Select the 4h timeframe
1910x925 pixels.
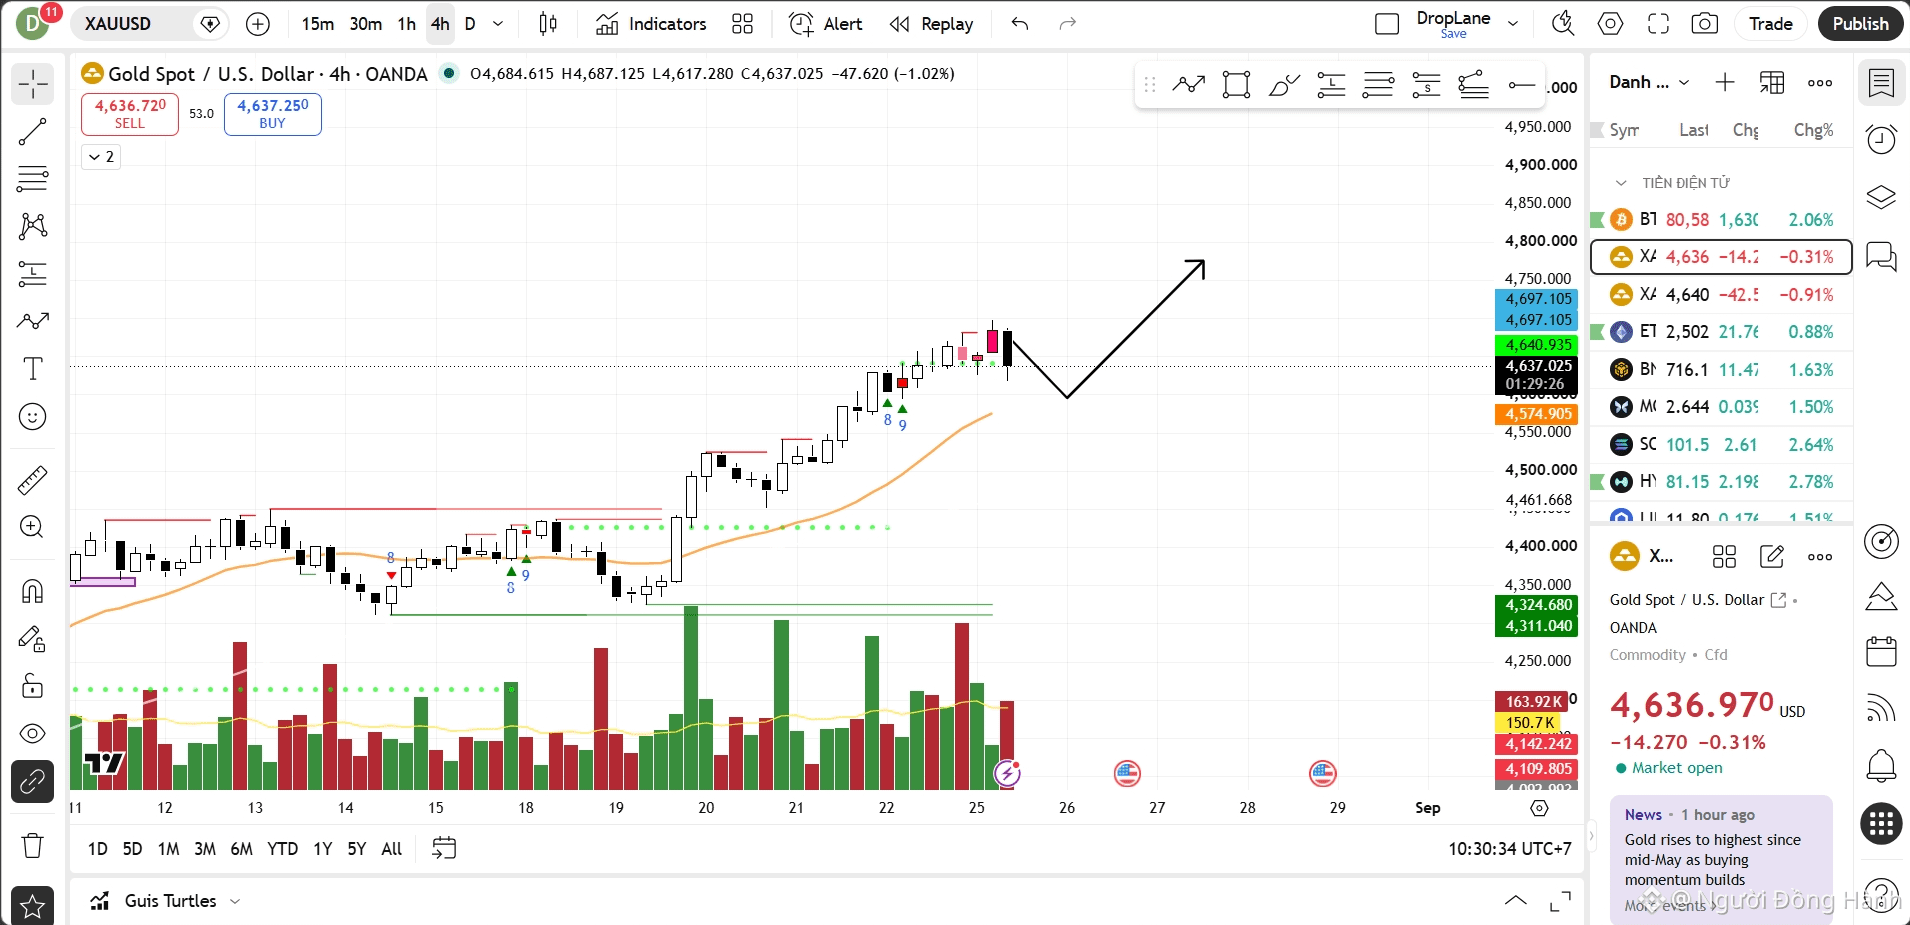440,24
